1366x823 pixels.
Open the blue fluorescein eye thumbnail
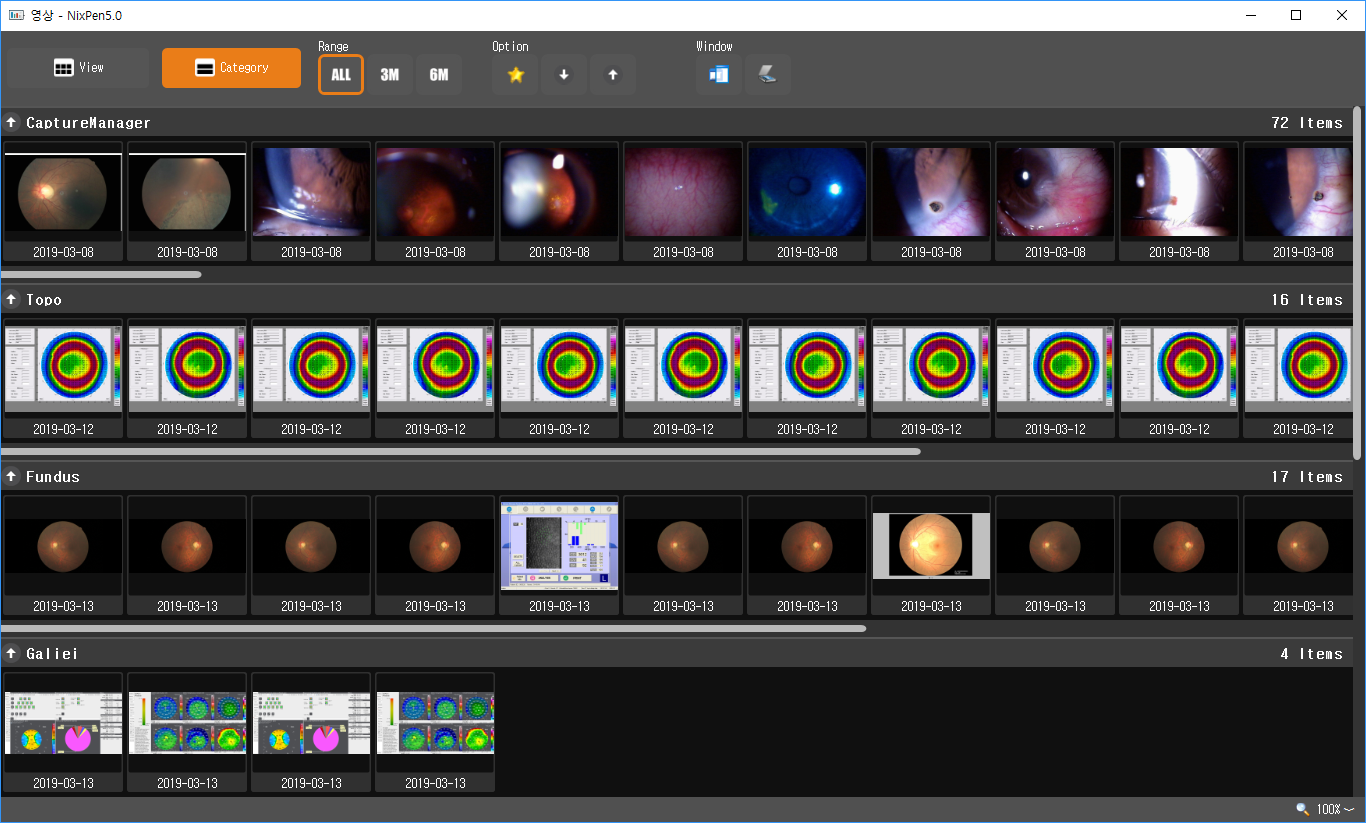[x=807, y=192]
